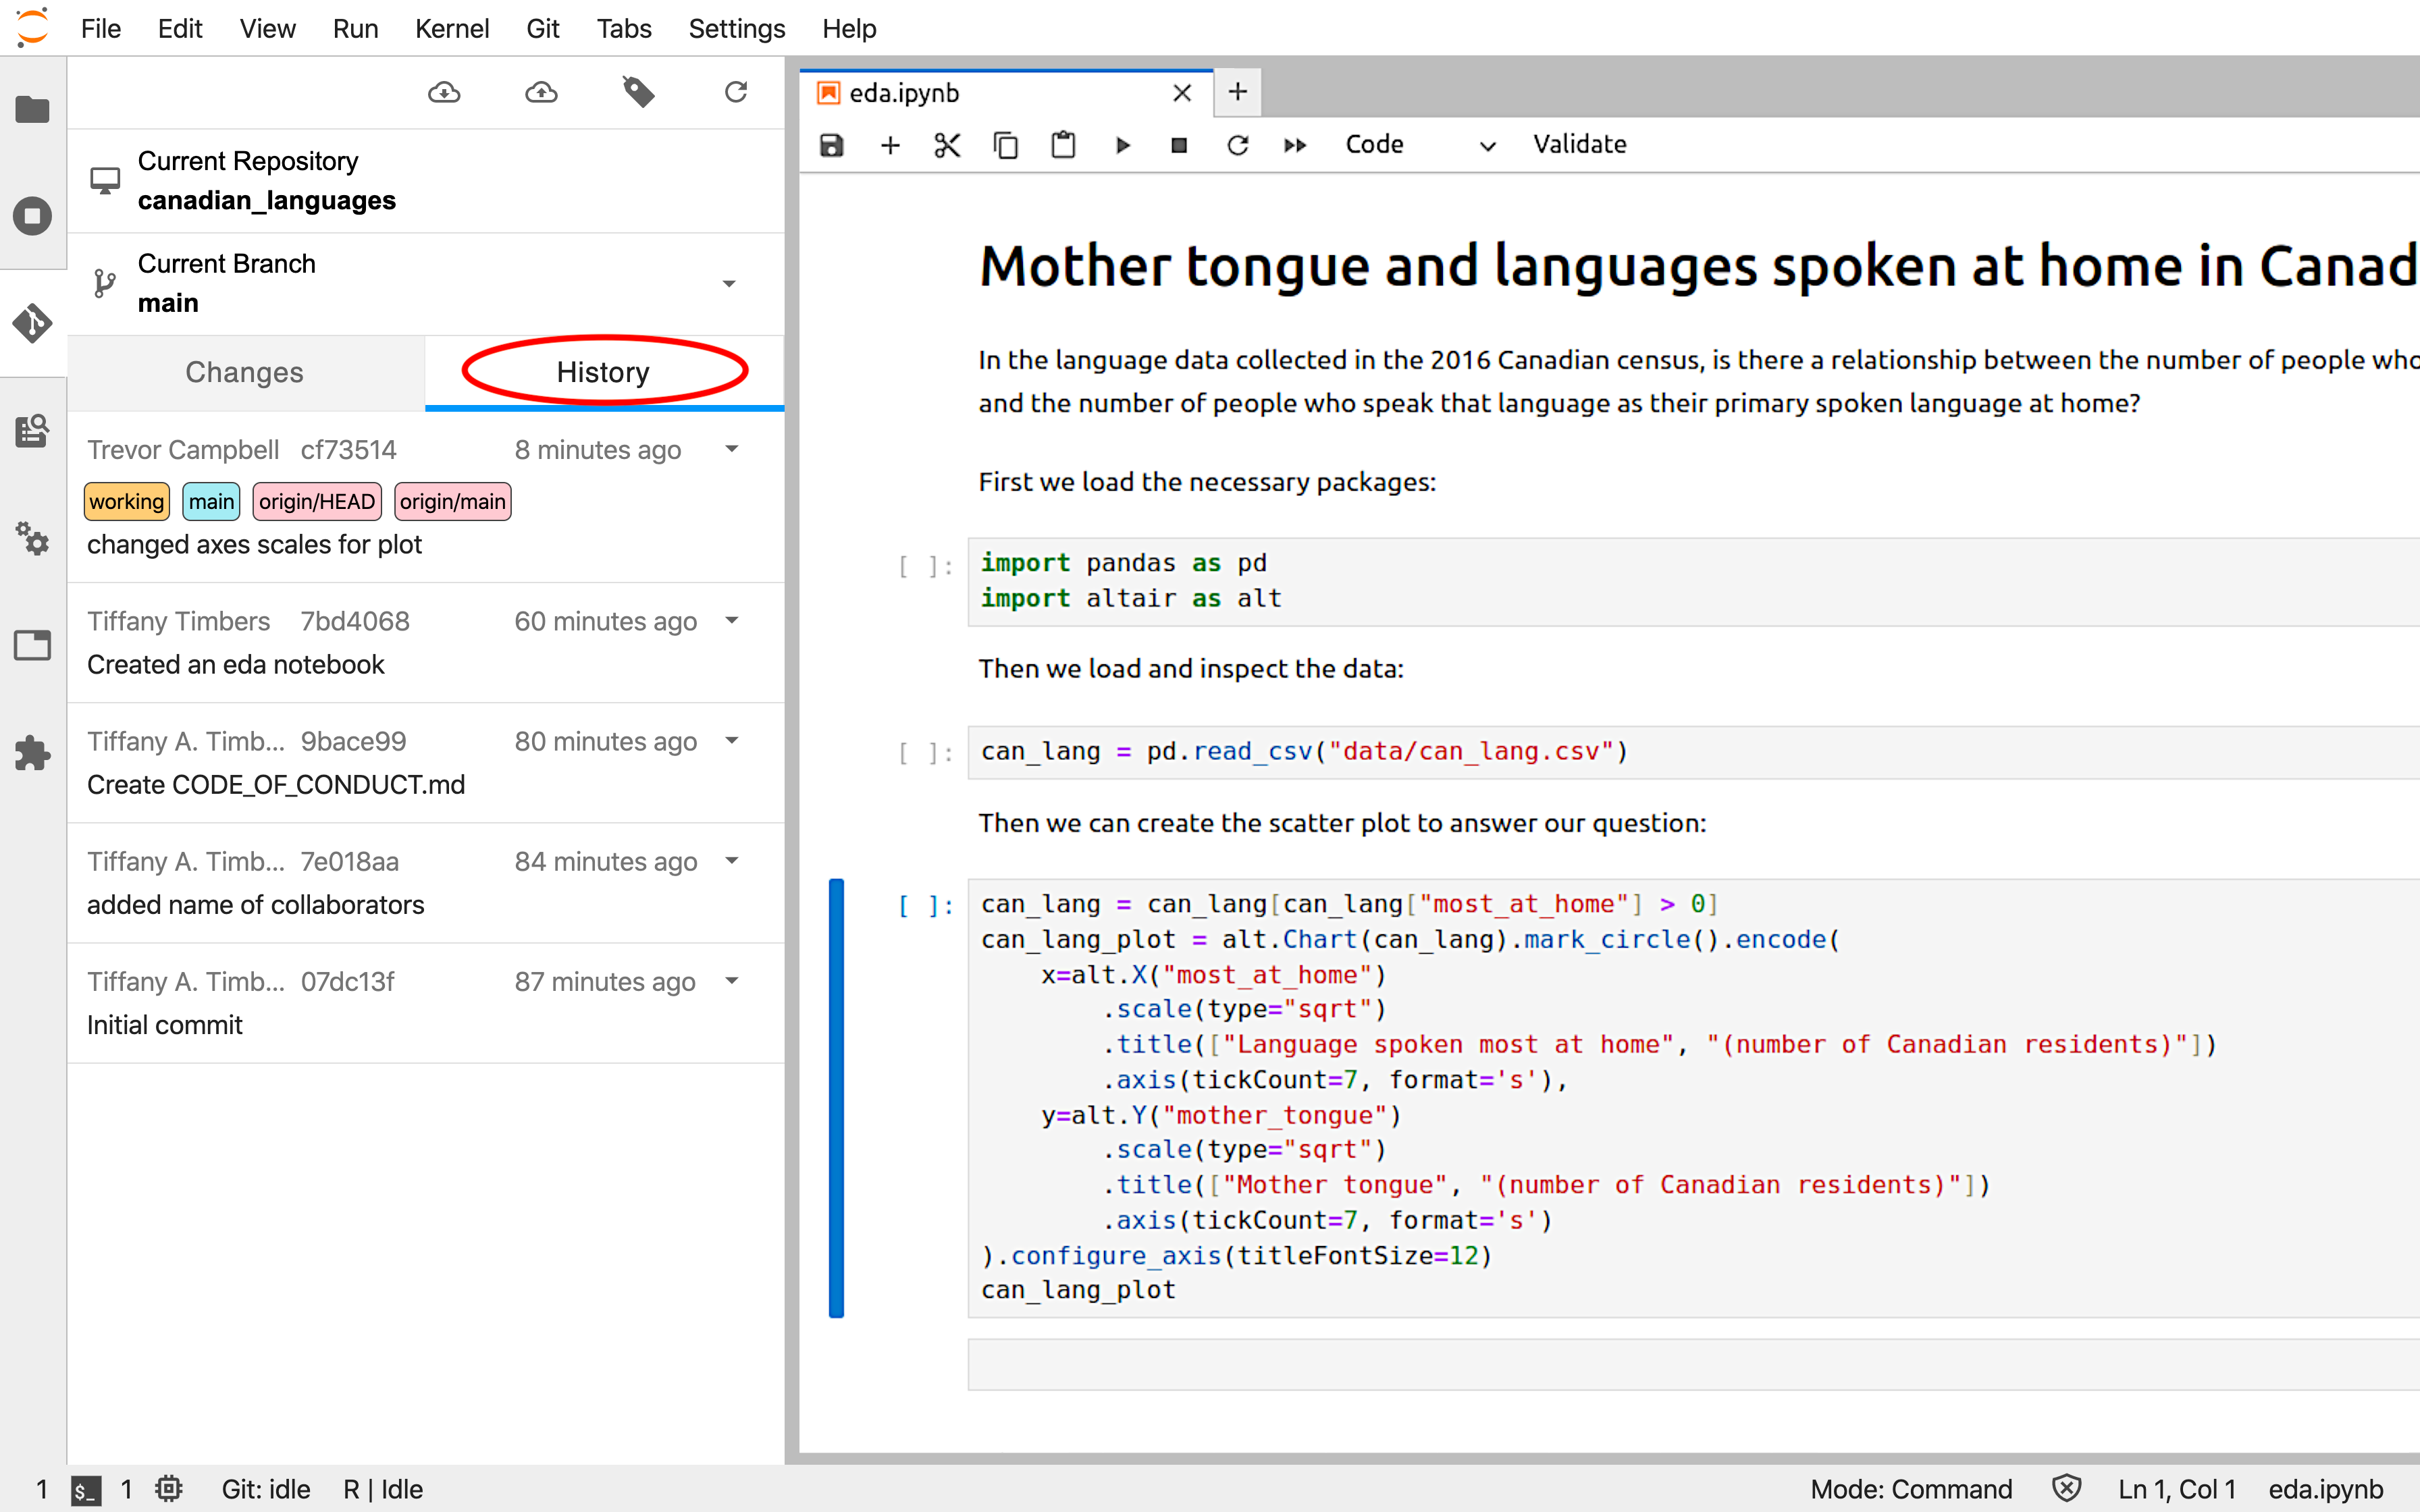This screenshot has width=2420, height=1512.
Task: Cut the selected cell with the scissors icon
Action: point(947,145)
